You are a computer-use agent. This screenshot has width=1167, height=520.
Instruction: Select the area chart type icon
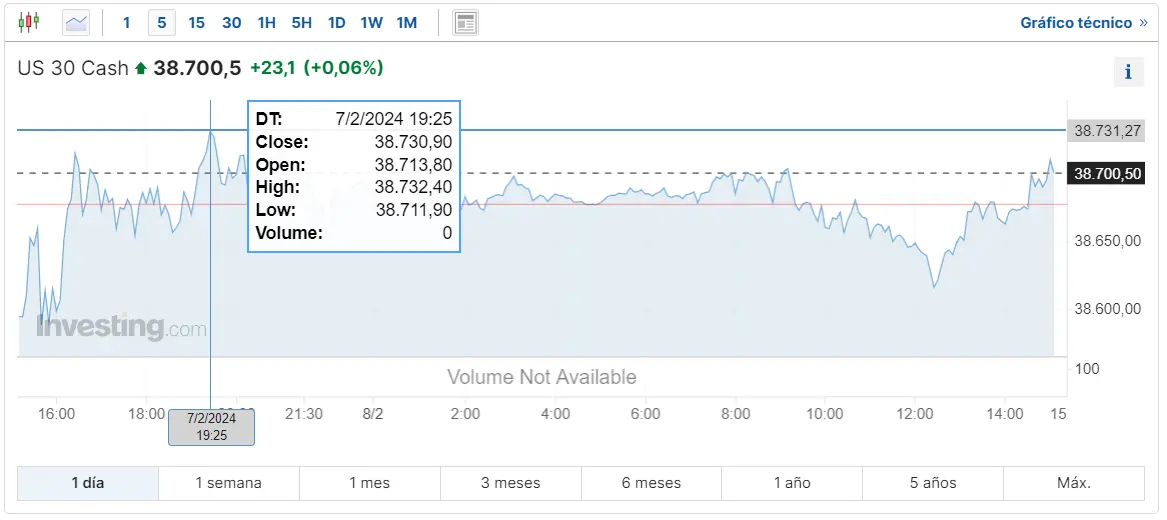[x=76, y=22]
